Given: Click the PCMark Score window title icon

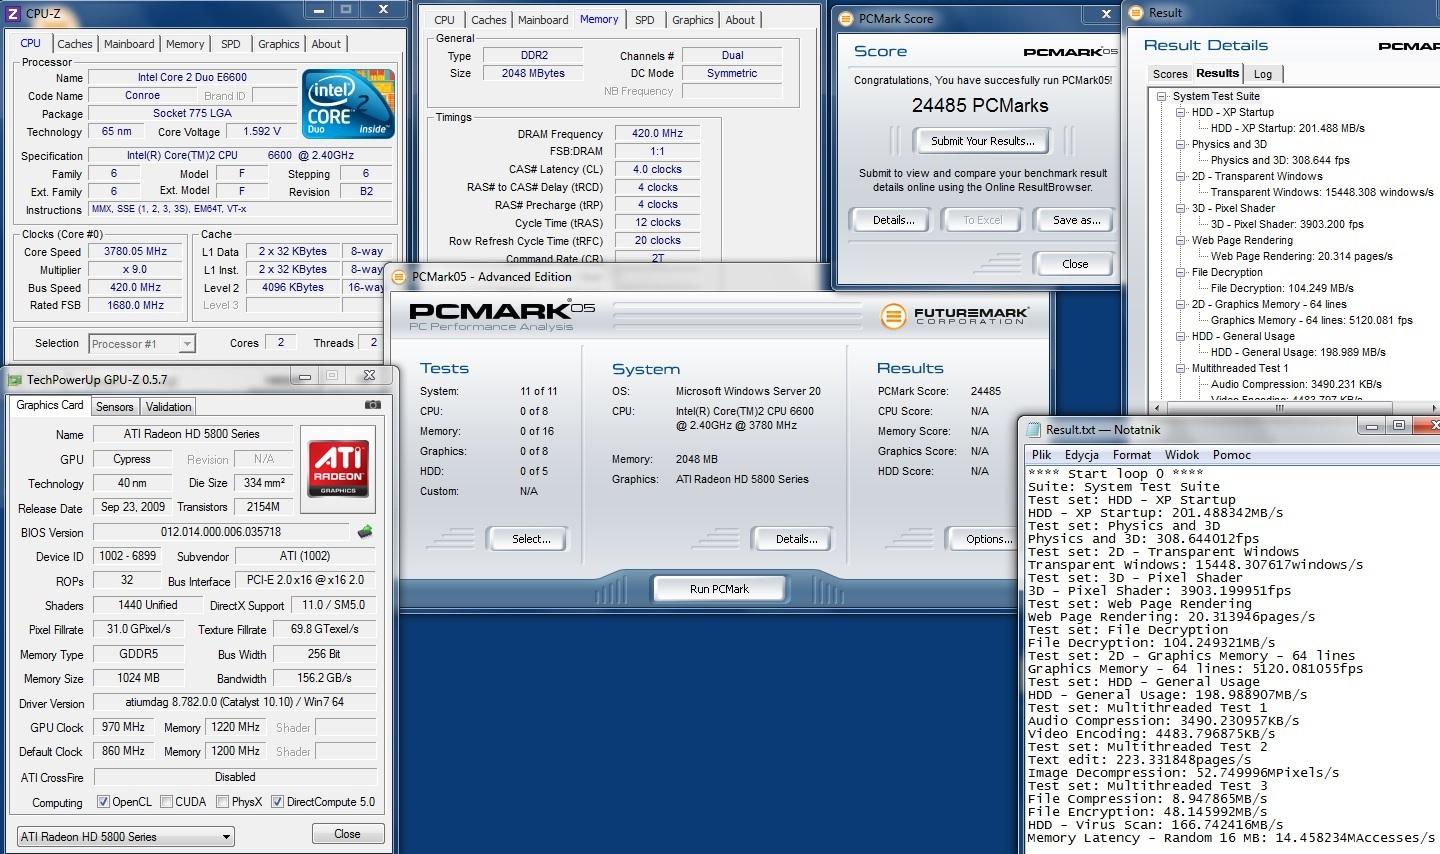Looking at the screenshot, I should pyautogui.click(x=846, y=18).
